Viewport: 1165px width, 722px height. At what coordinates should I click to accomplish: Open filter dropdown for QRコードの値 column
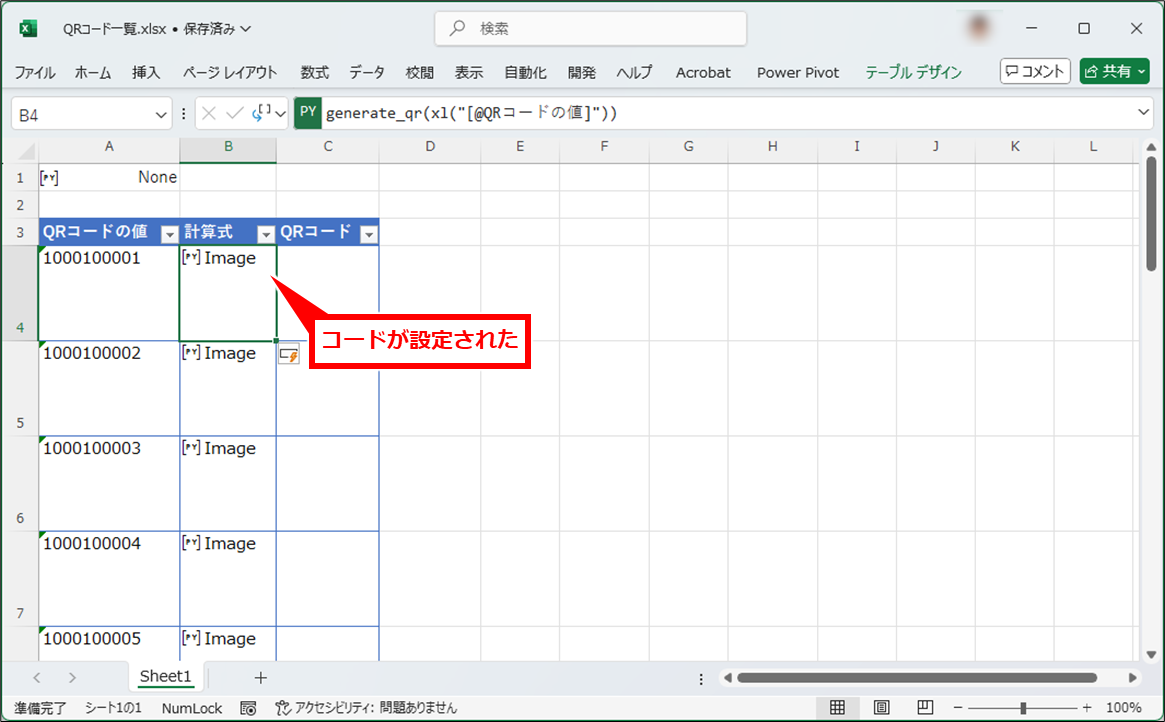click(169, 234)
